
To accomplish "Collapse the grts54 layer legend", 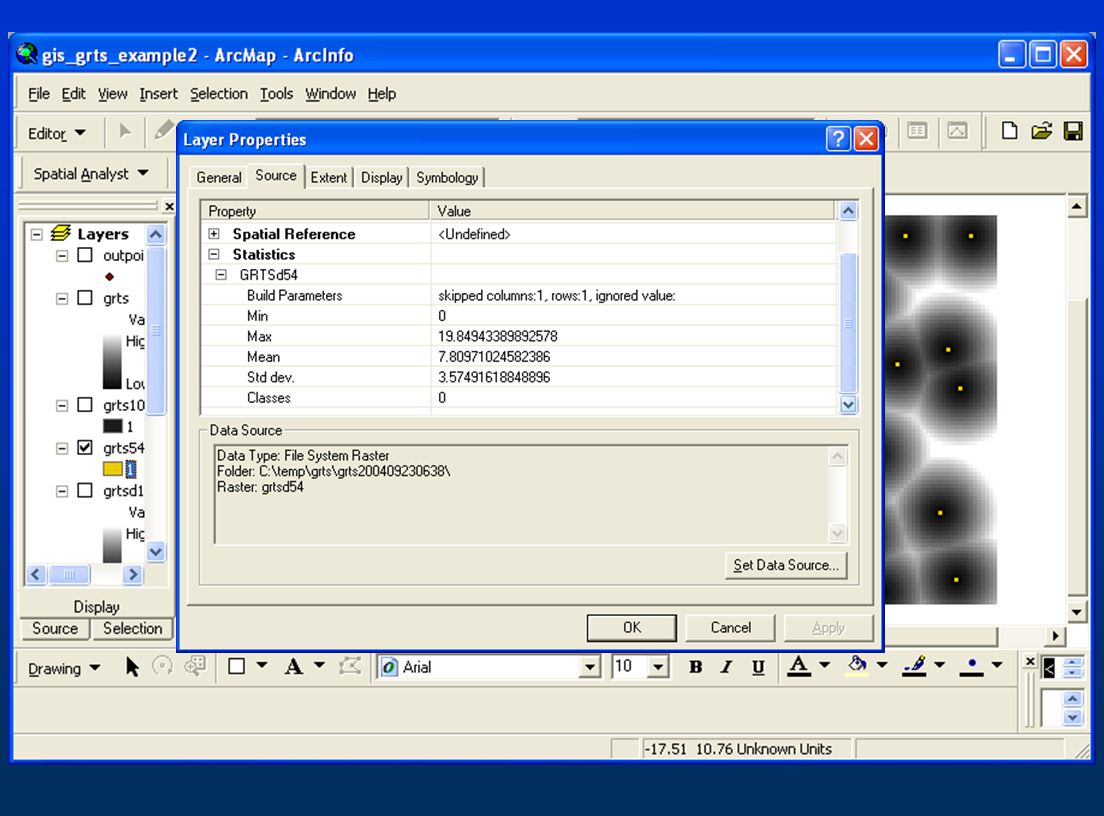I will click(x=62, y=448).
